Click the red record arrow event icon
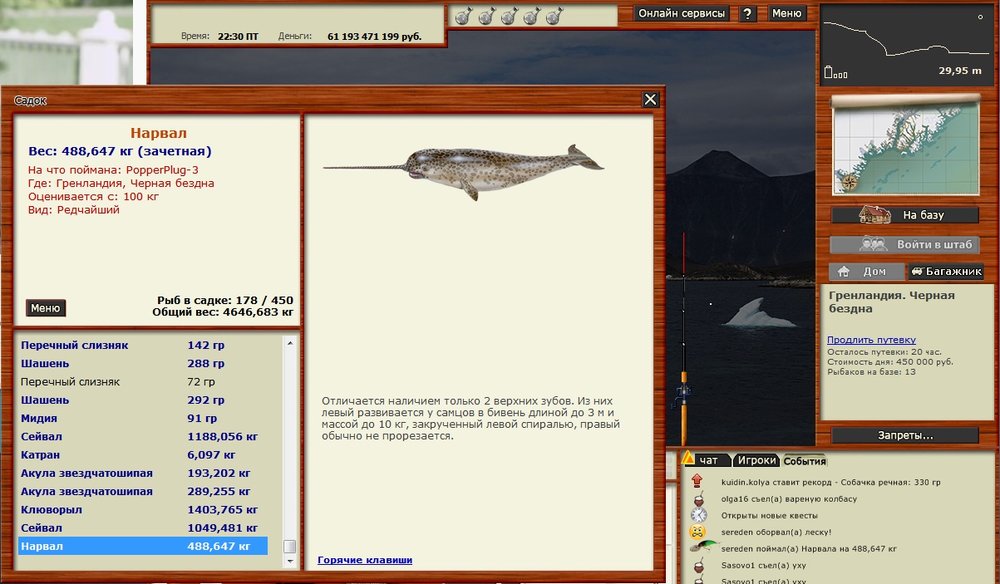 (697, 482)
